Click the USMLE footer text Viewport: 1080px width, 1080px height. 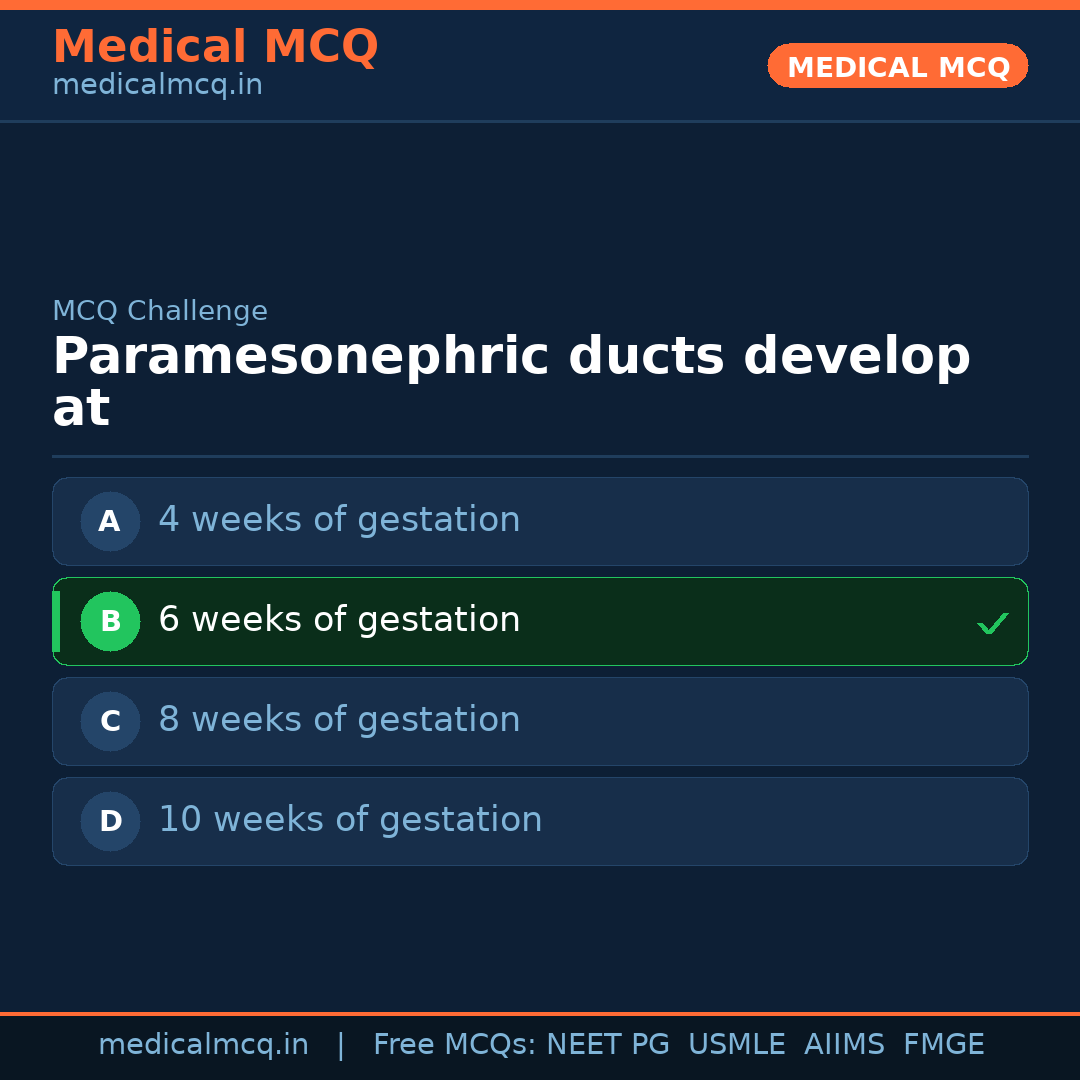(736, 1045)
